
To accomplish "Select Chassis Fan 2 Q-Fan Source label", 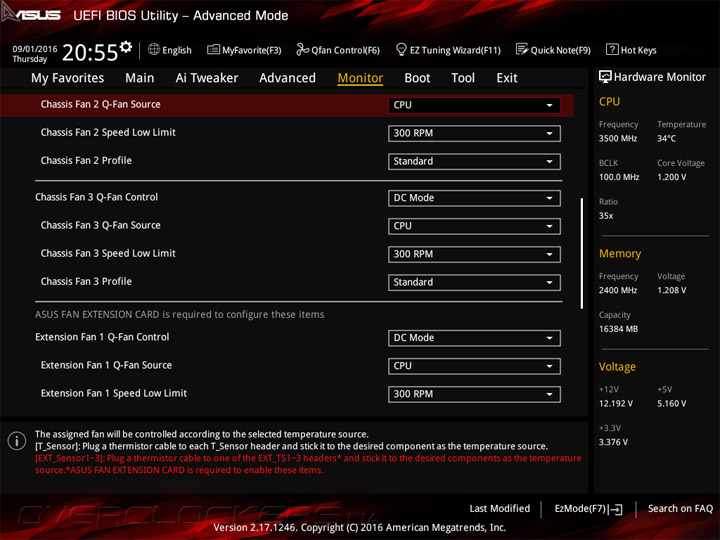I will point(101,104).
